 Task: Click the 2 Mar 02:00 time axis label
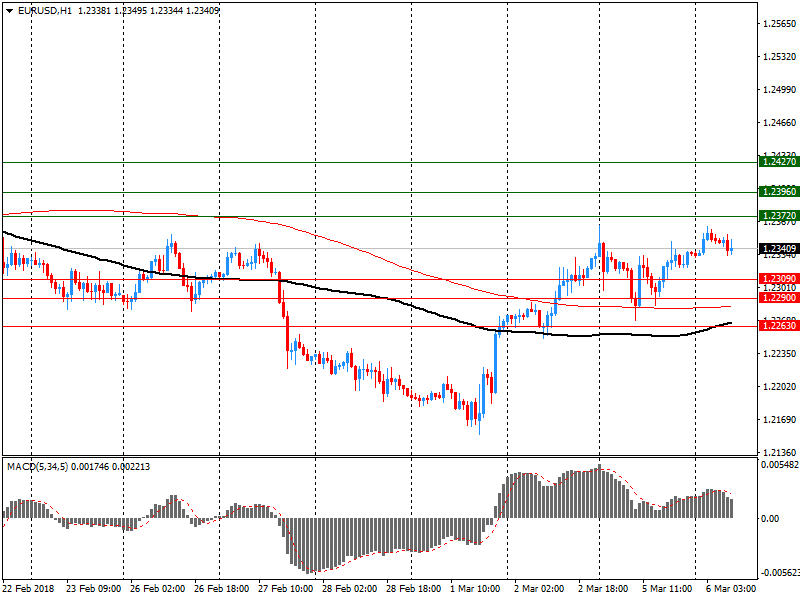tap(539, 589)
